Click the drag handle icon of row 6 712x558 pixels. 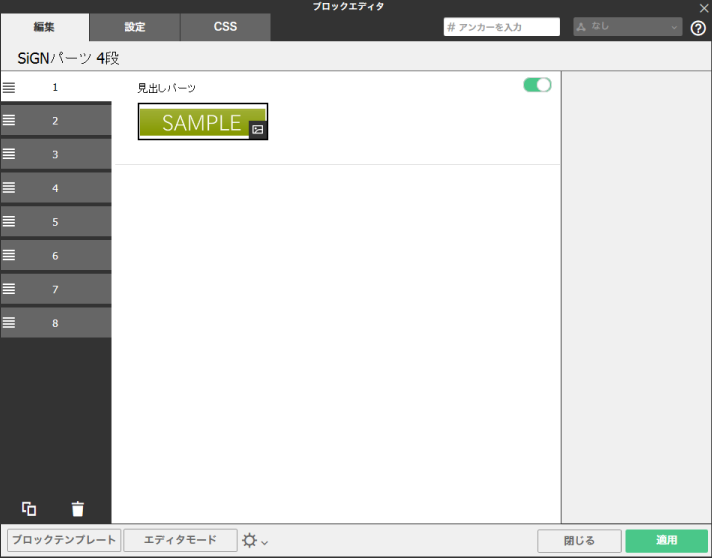[x=9, y=255]
